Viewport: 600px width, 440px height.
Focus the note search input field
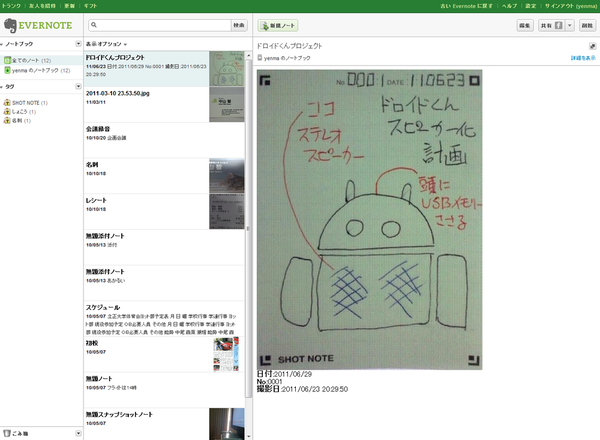coord(160,25)
